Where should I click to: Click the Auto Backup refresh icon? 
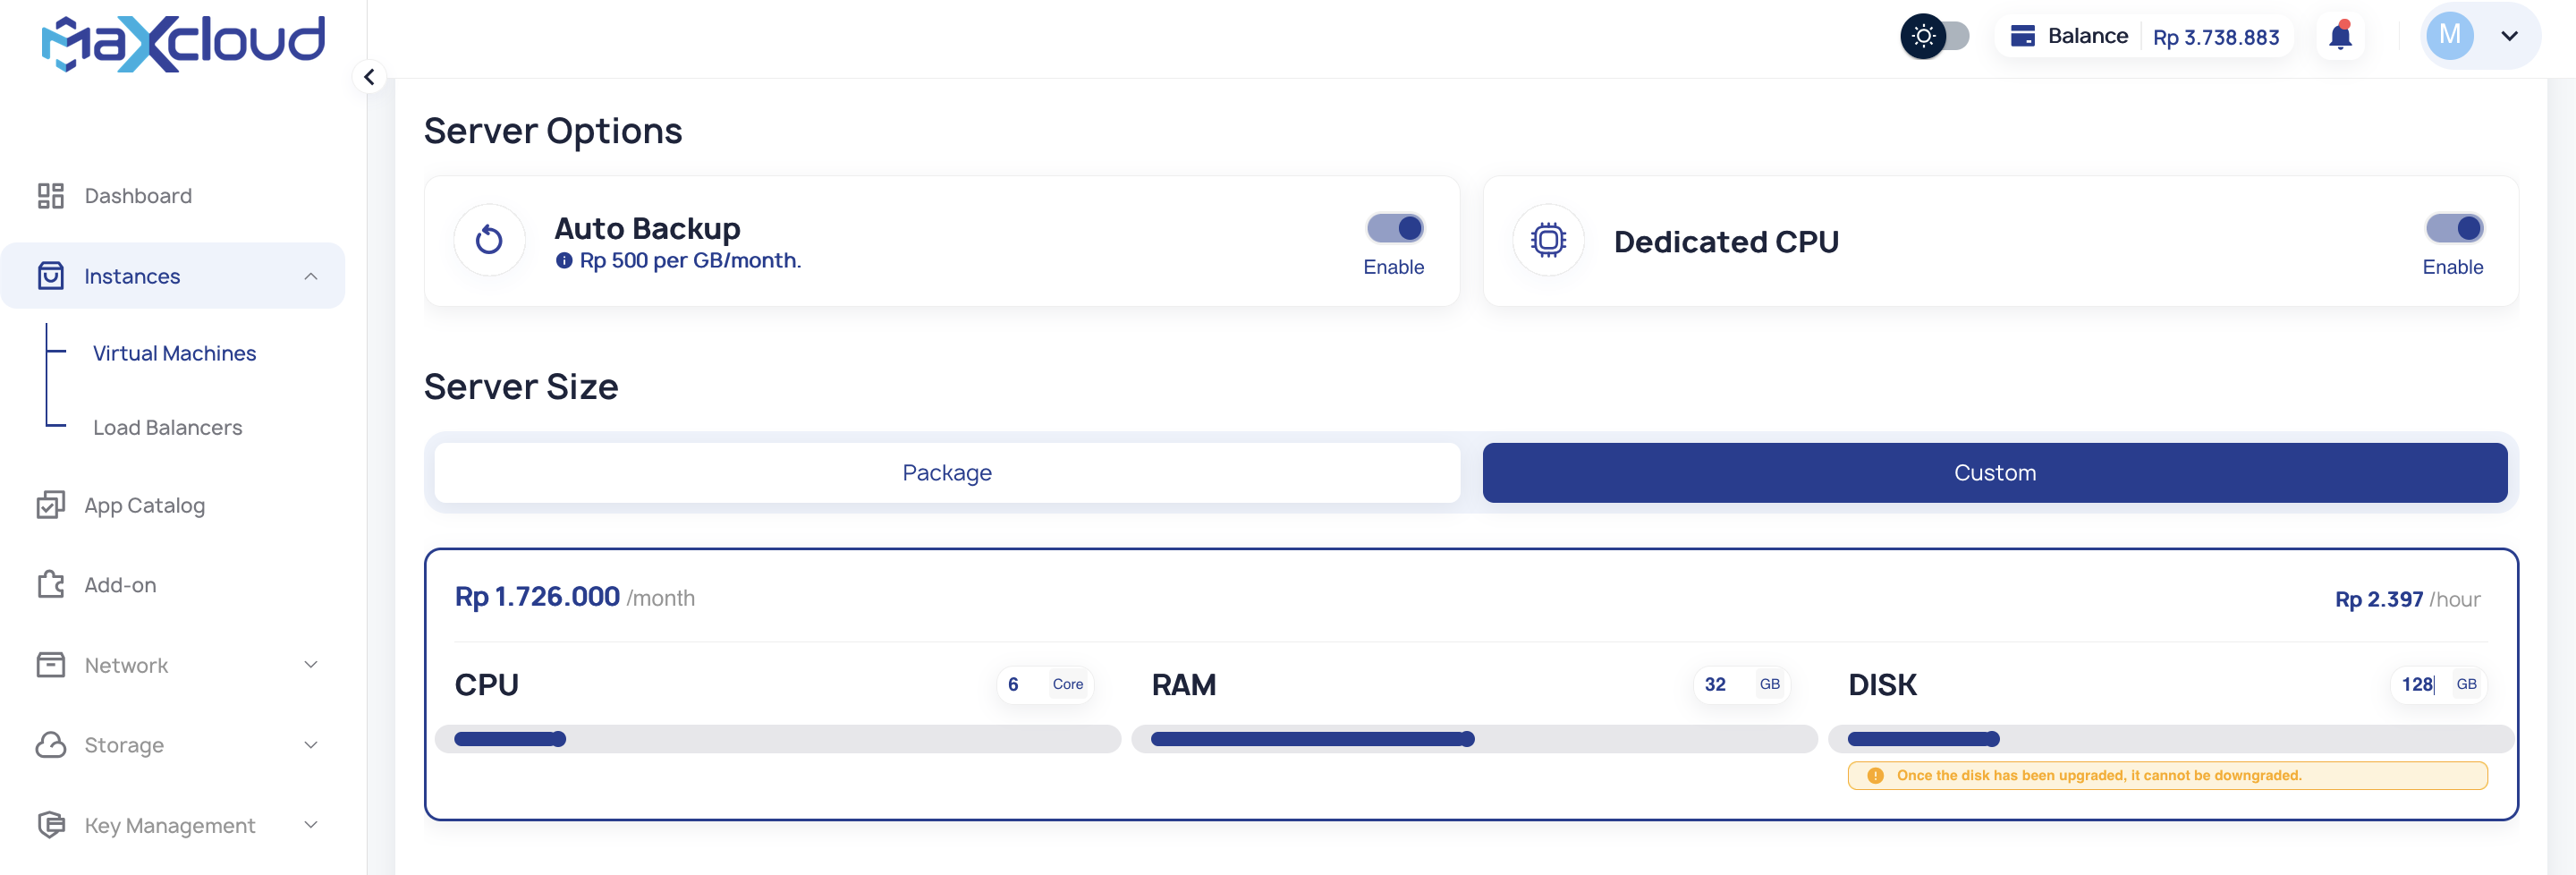point(489,240)
